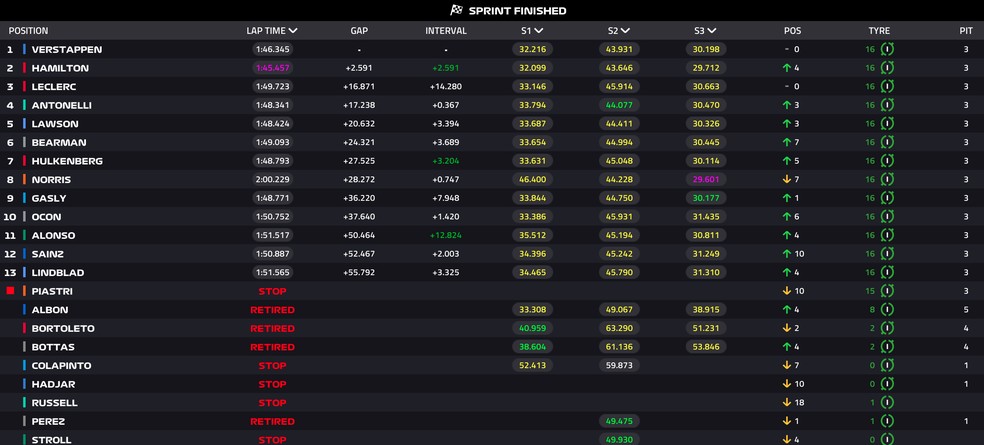Image resolution: width=984 pixels, height=445 pixels.
Task: Click the tyre icon in Leclerc's row
Action: [887, 86]
